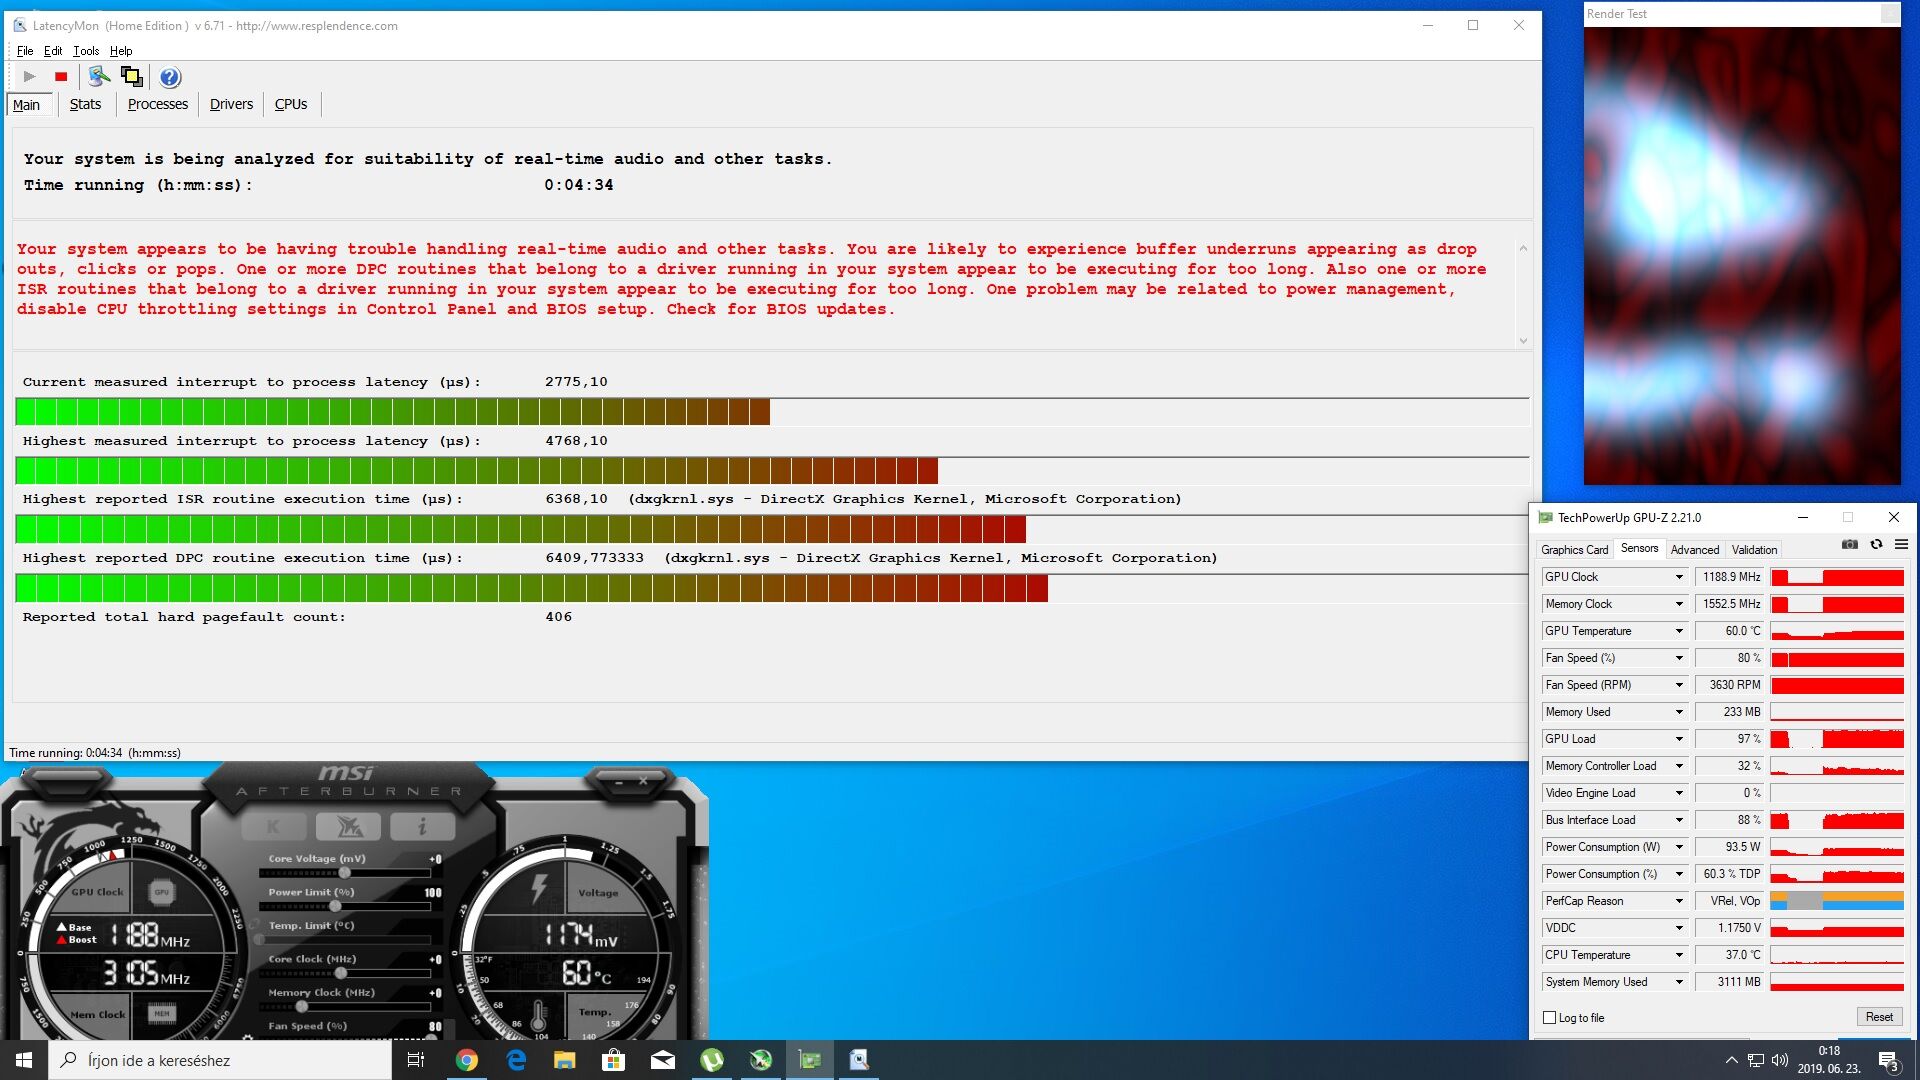Switch to GPU-Z via its taskbar icon

[x=810, y=1060]
